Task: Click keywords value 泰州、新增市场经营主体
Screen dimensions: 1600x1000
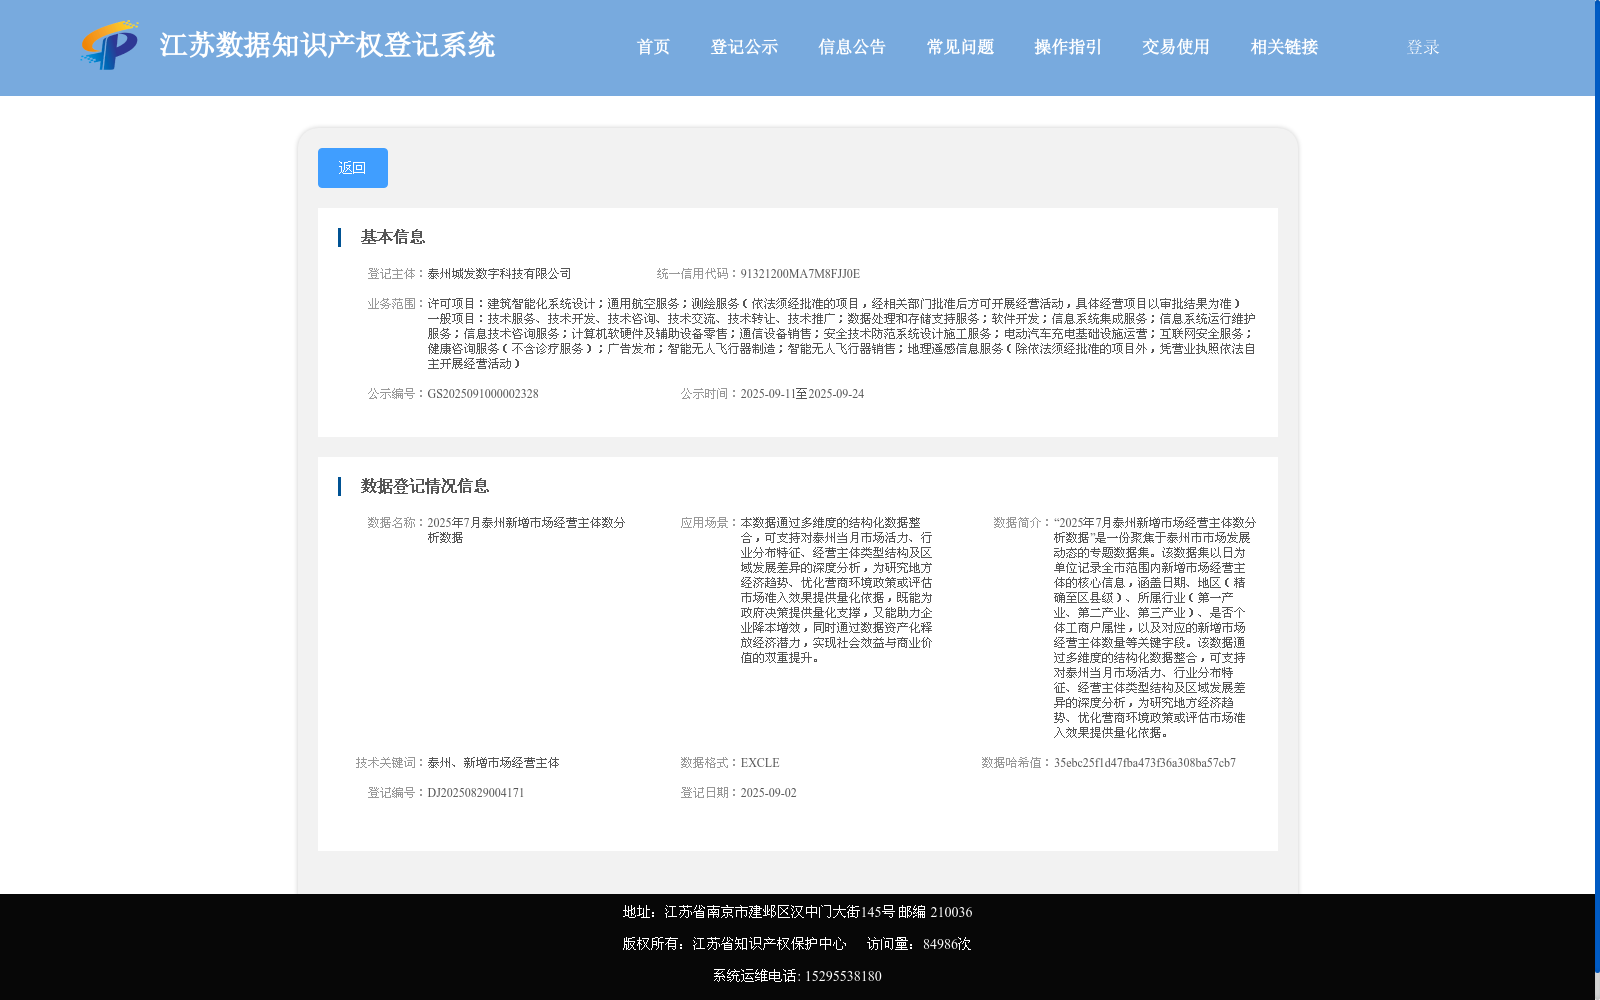Action: tap(493, 763)
